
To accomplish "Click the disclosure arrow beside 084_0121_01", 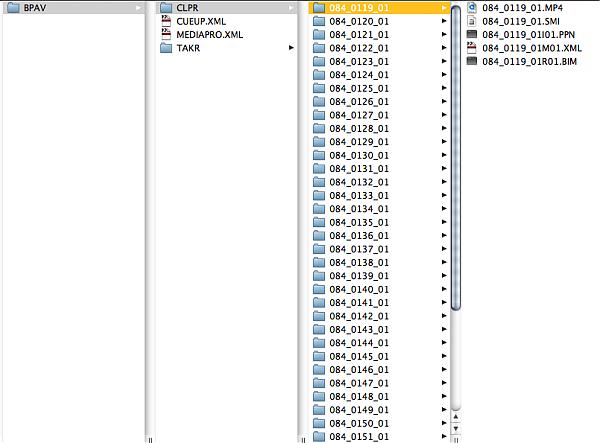I will tap(444, 34).
